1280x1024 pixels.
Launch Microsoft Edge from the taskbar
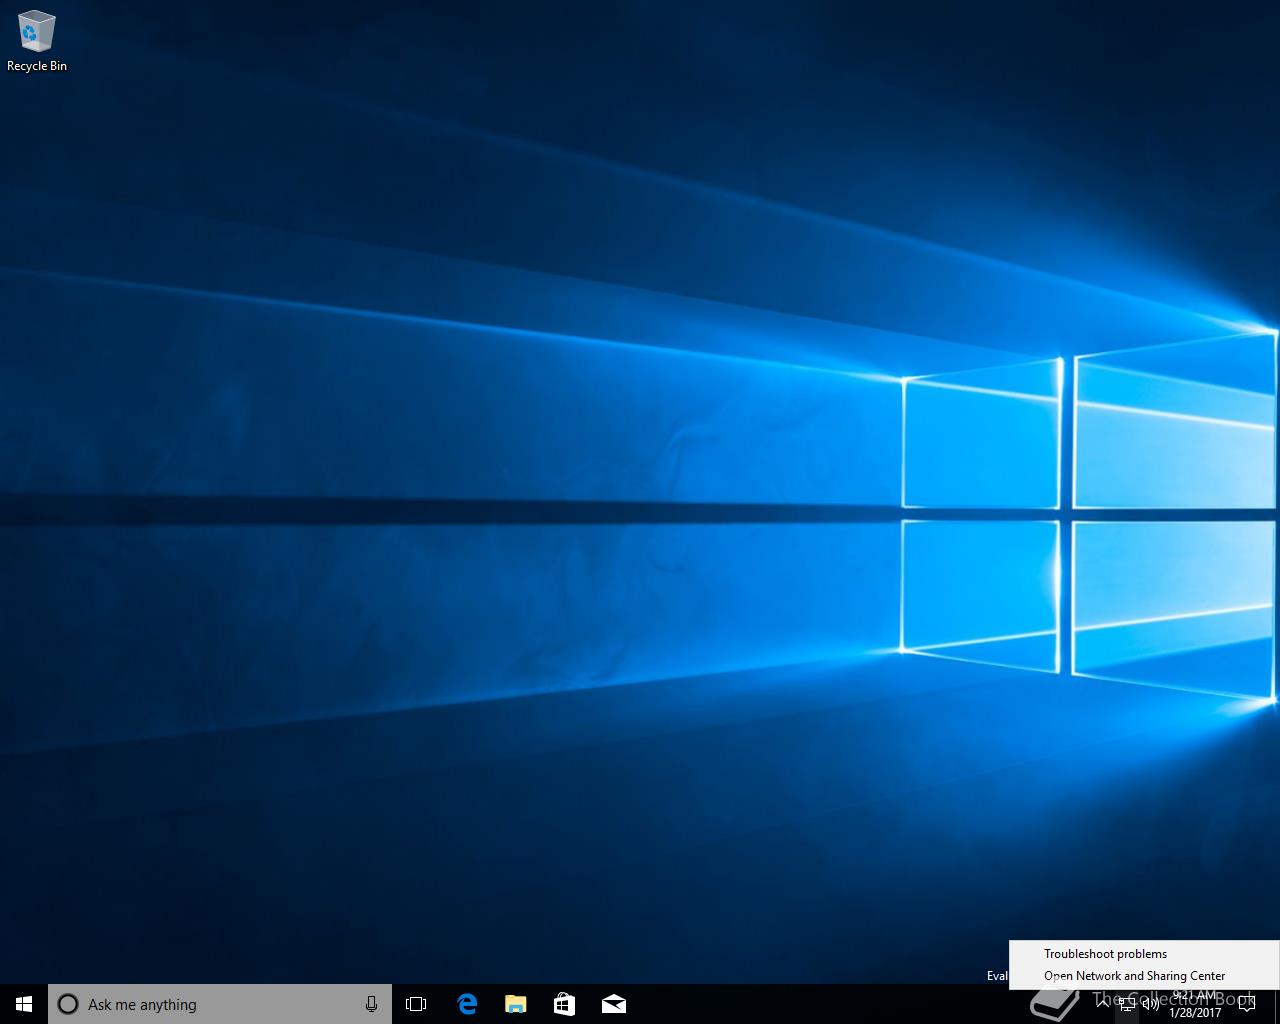(466, 1004)
